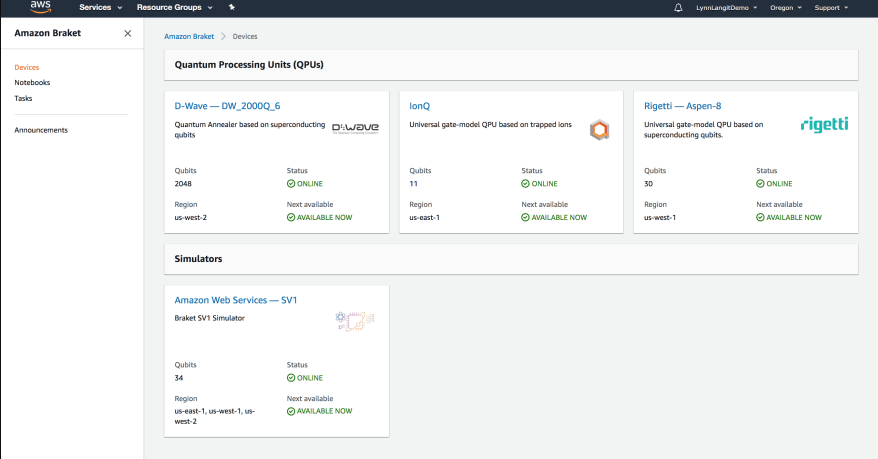The image size is (878, 459).
Task: Open Announcements in the sidebar
Action: pos(41,130)
